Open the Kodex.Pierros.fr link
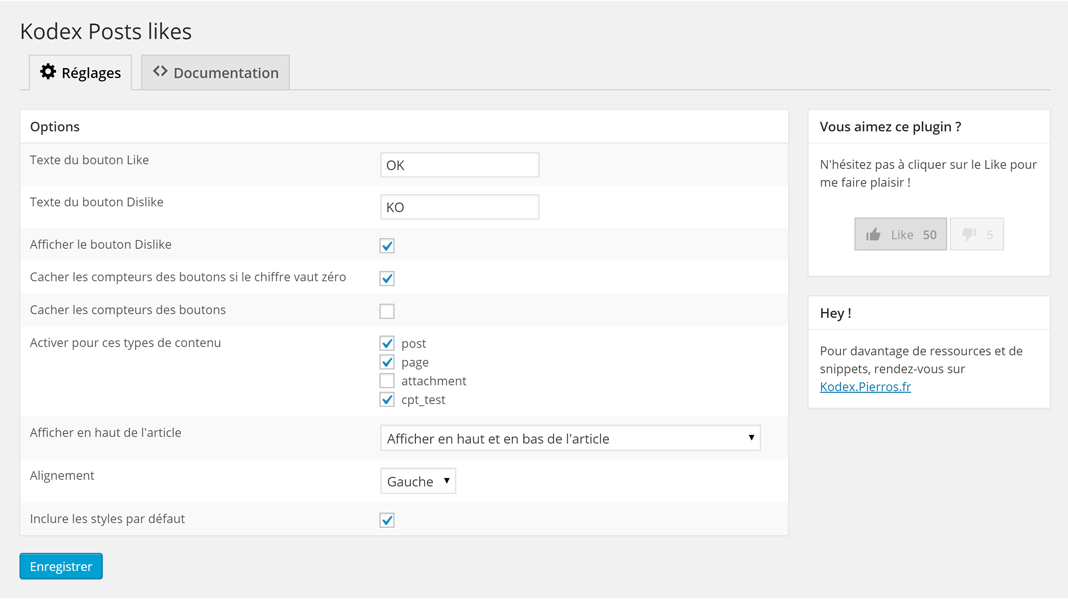The width and height of the screenshot is (1068, 599). 865,387
